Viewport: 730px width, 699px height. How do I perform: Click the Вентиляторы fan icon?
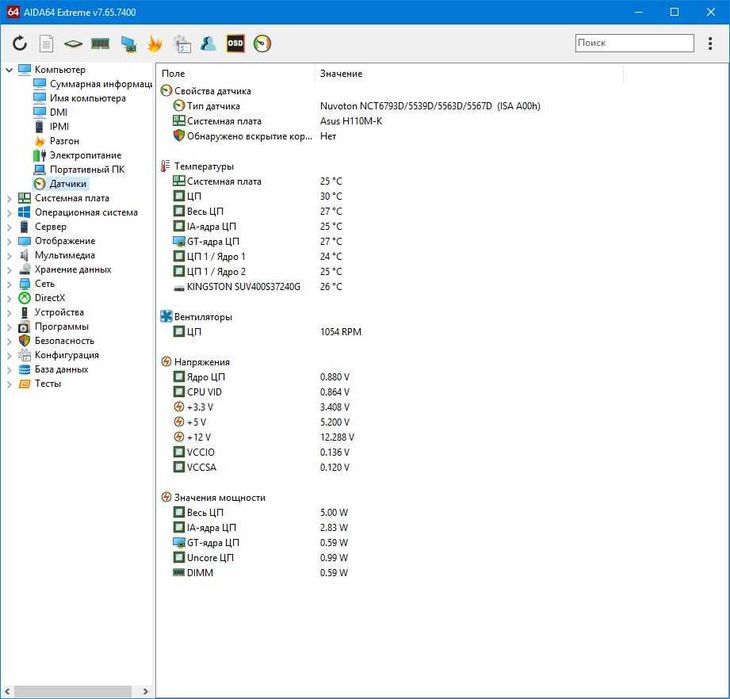[x=166, y=317]
